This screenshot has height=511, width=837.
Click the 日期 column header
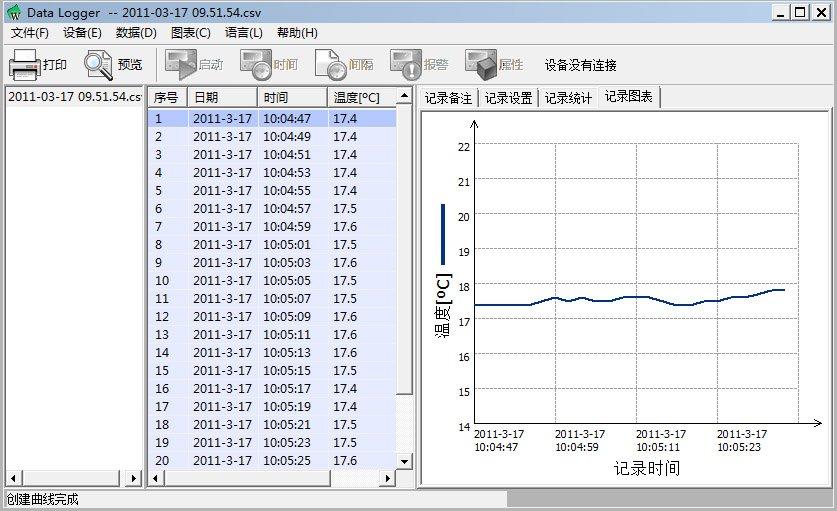click(x=223, y=98)
